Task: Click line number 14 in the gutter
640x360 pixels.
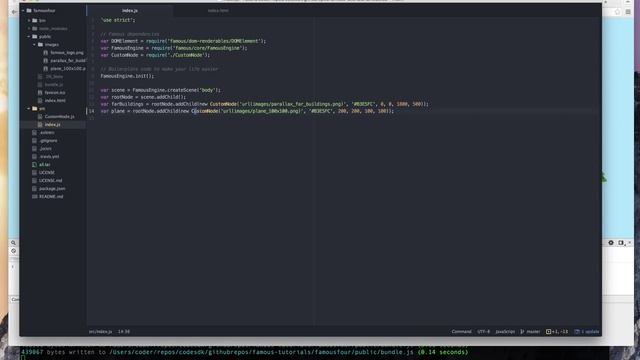Action: click(x=91, y=111)
